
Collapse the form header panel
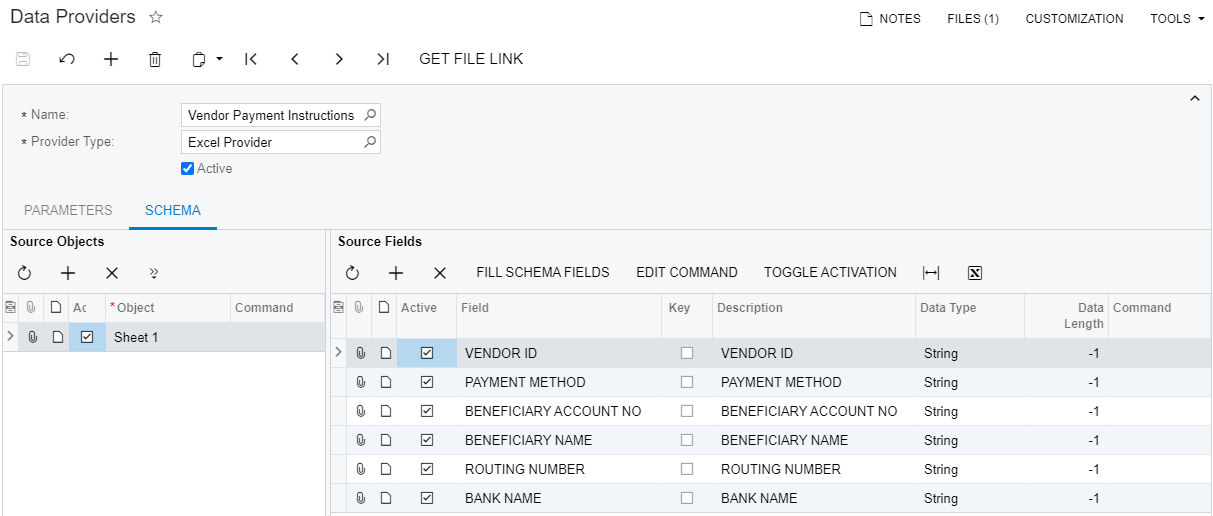pos(1193,98)
